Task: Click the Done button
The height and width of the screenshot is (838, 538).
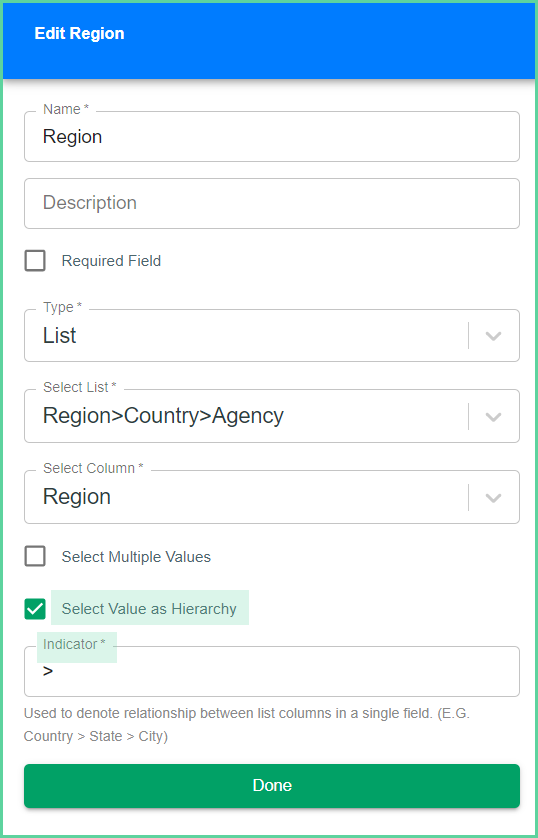Action: (271, 786)
